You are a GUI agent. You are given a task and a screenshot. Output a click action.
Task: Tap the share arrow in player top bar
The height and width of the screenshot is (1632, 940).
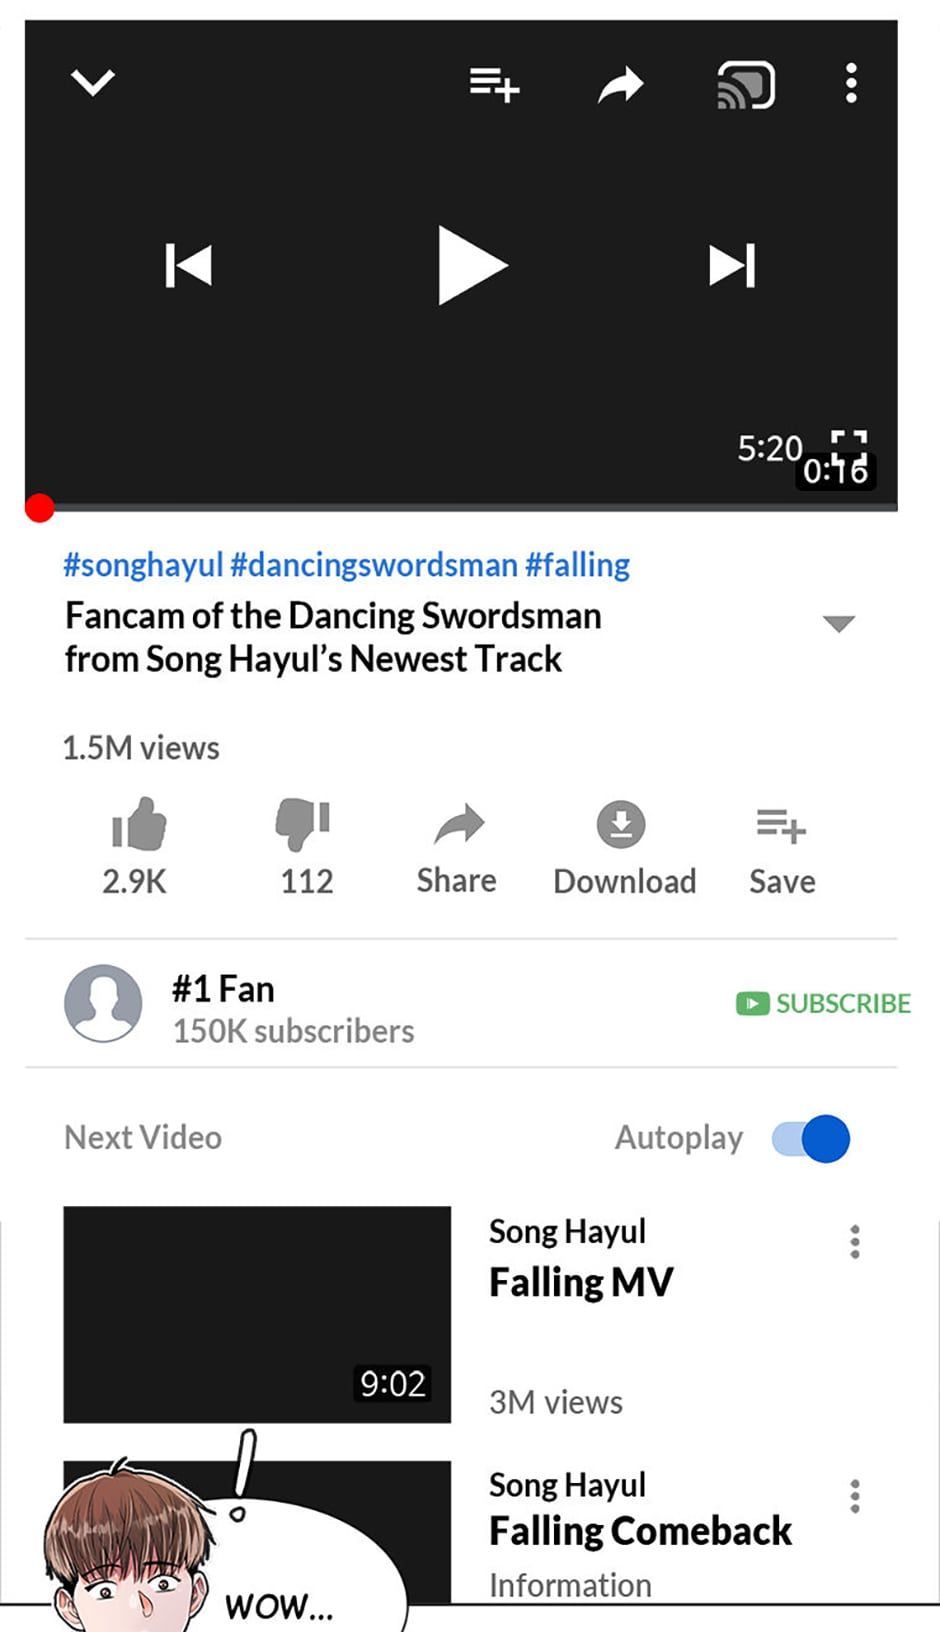[x=620, y=85]
